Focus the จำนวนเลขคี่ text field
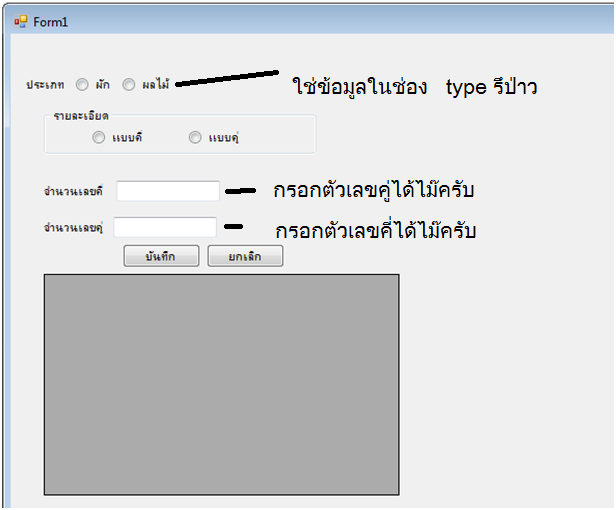 [168, 191]
